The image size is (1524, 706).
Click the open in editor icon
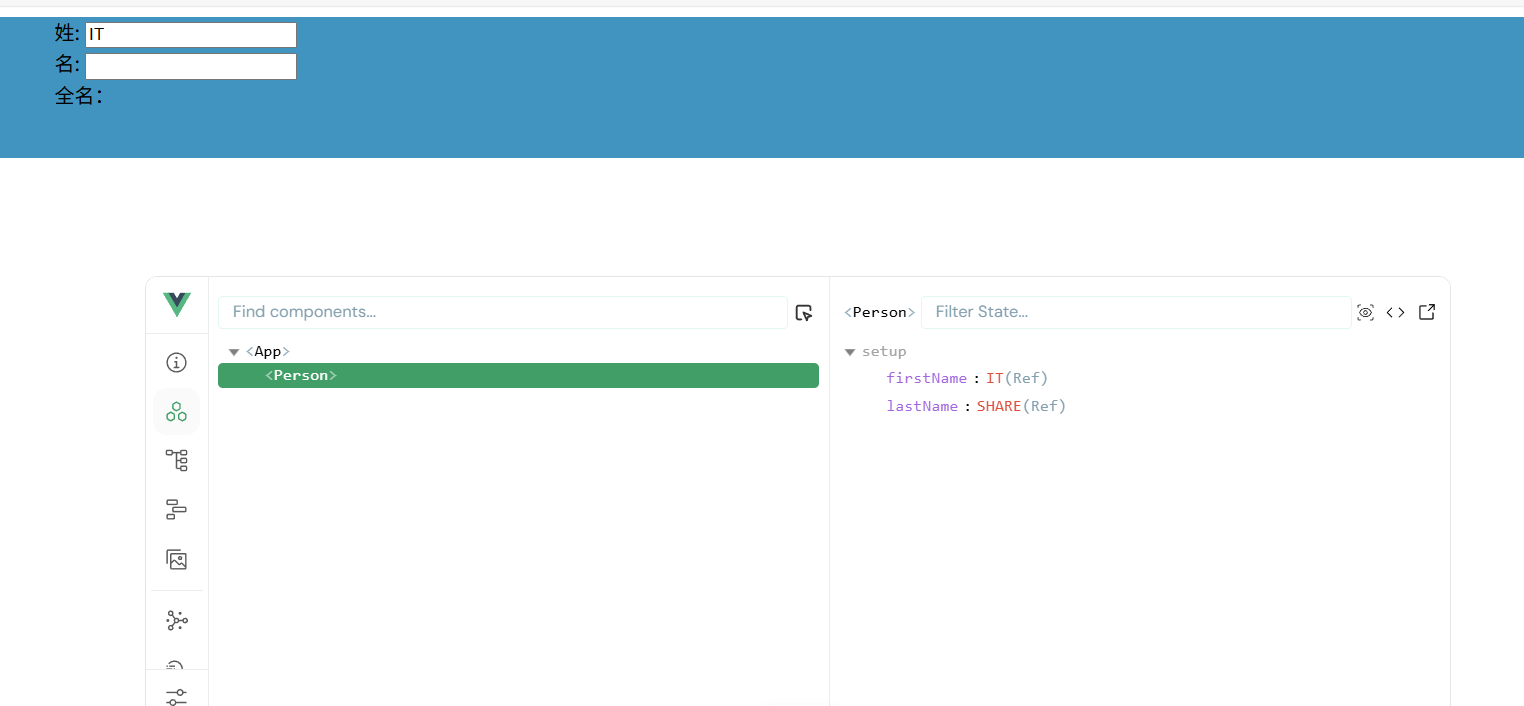(1427, 312)
